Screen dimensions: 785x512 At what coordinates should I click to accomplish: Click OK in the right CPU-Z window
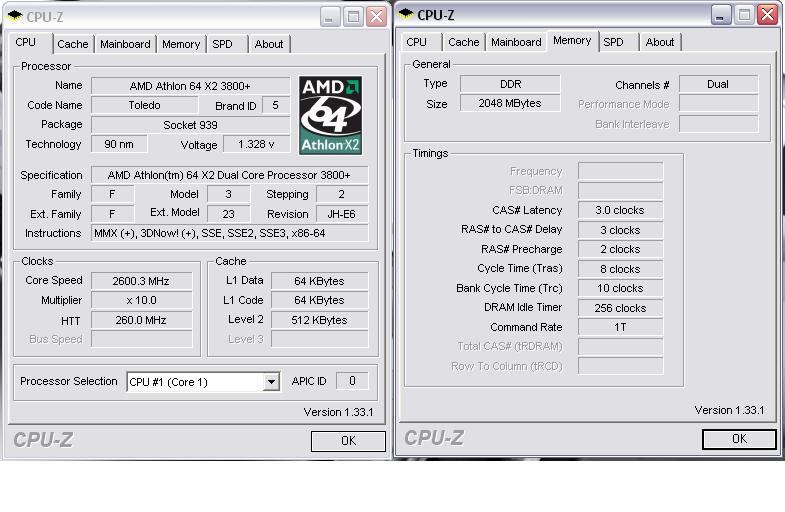[739, 439]
